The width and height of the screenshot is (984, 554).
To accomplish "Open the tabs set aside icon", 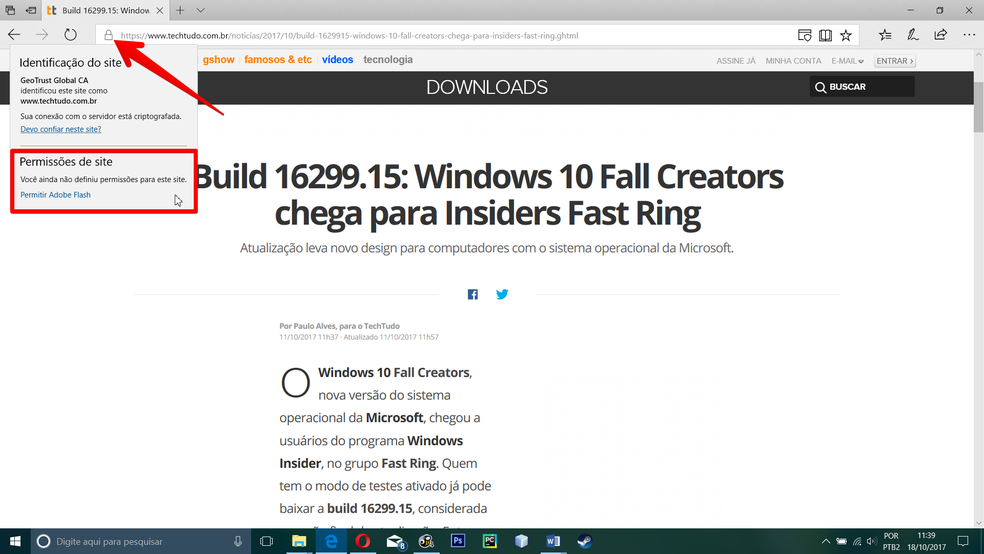I will pos(10,10).
